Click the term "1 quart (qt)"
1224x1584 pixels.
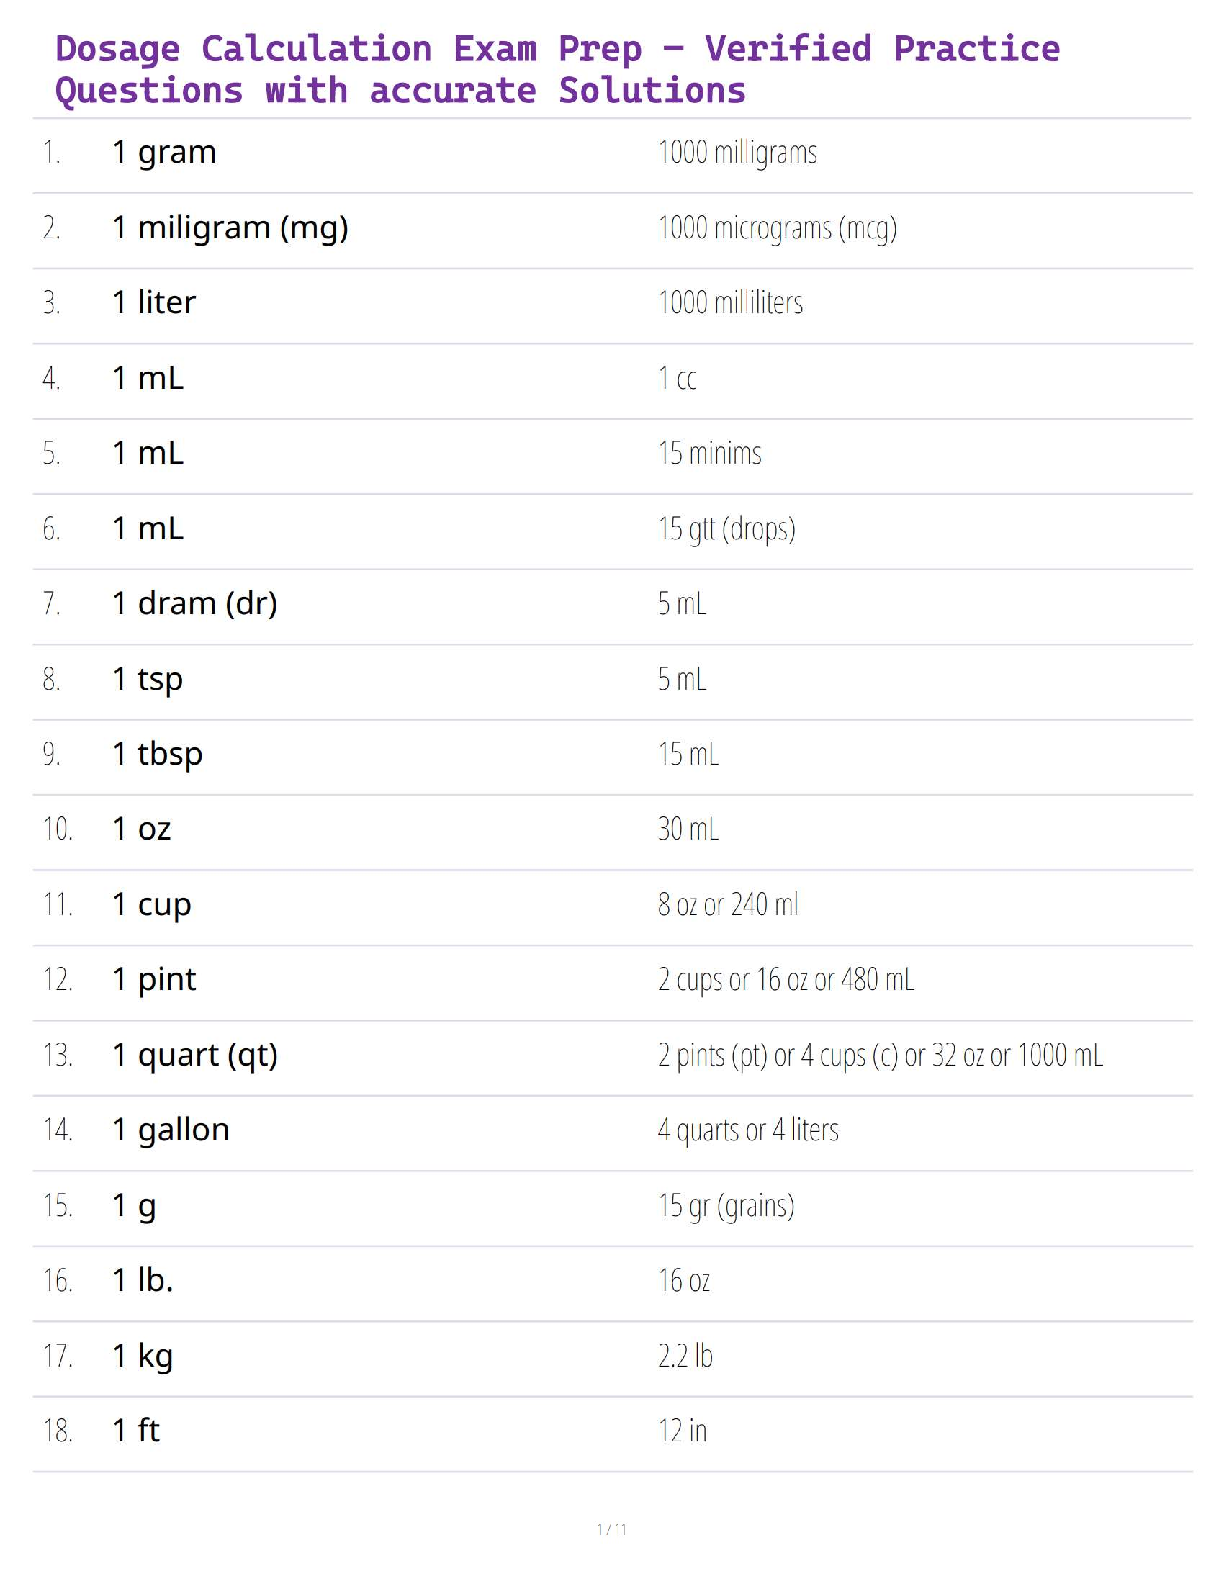[x=194, y=1056]
